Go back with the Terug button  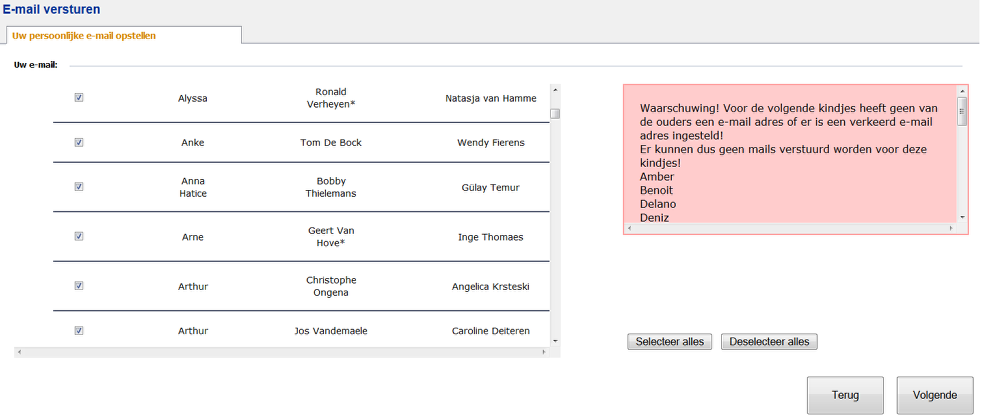pos(845,395)
